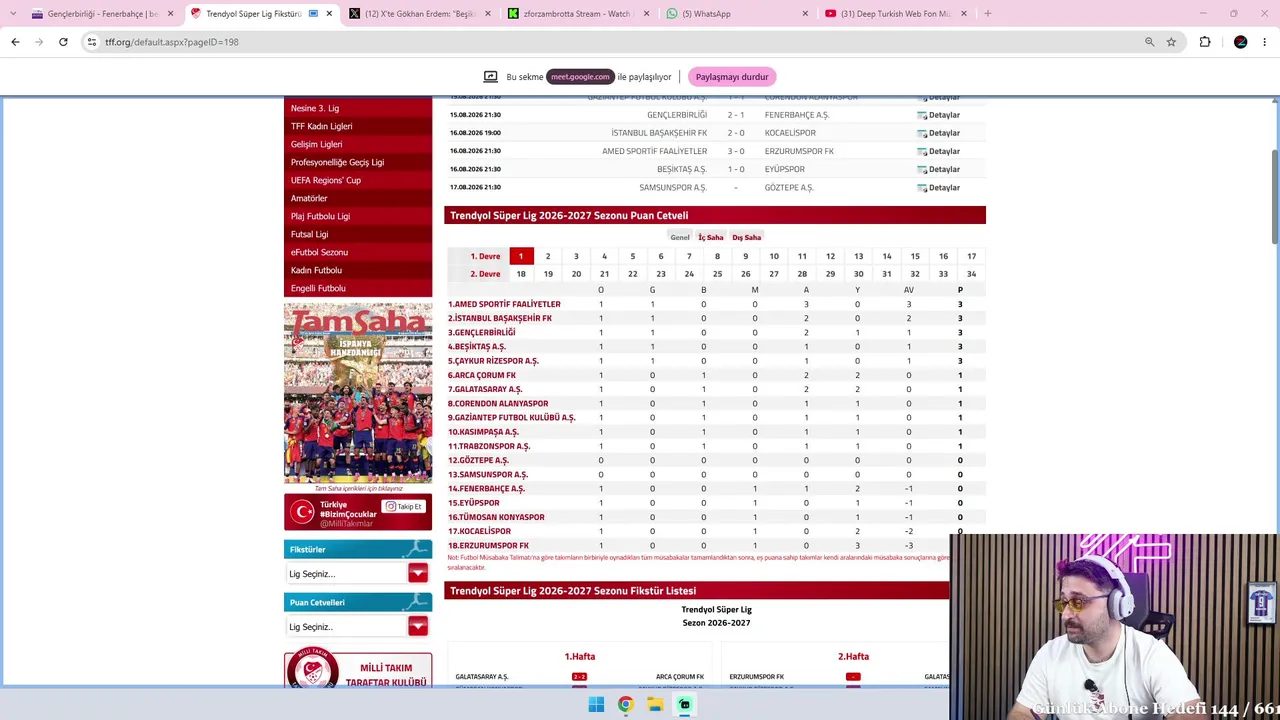The image size is (1280, 720).
Task: Open a new browser tab
Action: click(987, 13)
